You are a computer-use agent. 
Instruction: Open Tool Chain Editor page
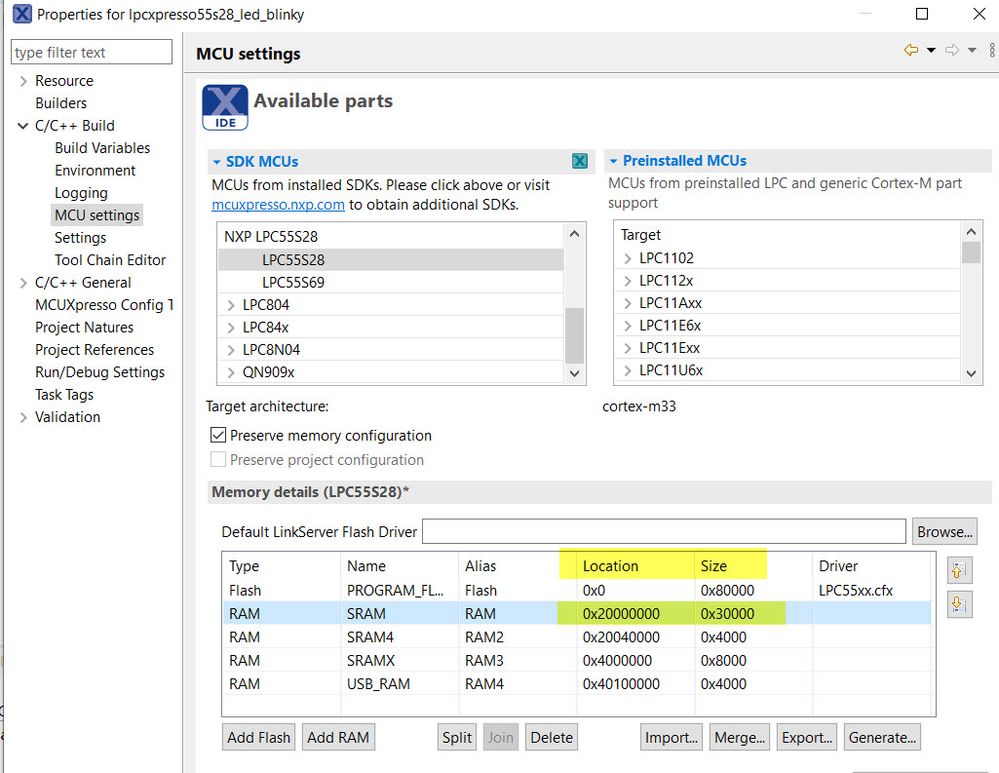pos(110,260)
